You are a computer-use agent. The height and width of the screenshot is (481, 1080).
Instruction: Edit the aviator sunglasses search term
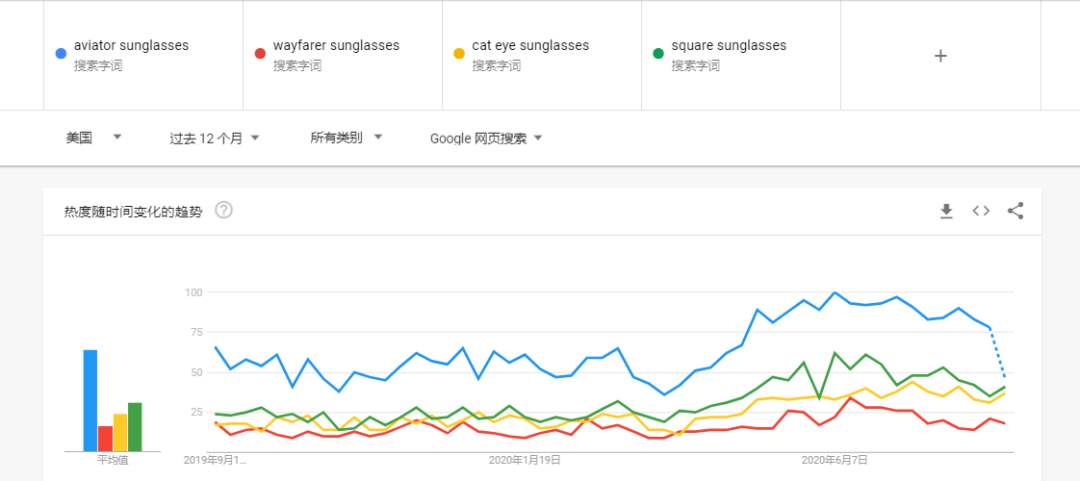tap(132, 45)
